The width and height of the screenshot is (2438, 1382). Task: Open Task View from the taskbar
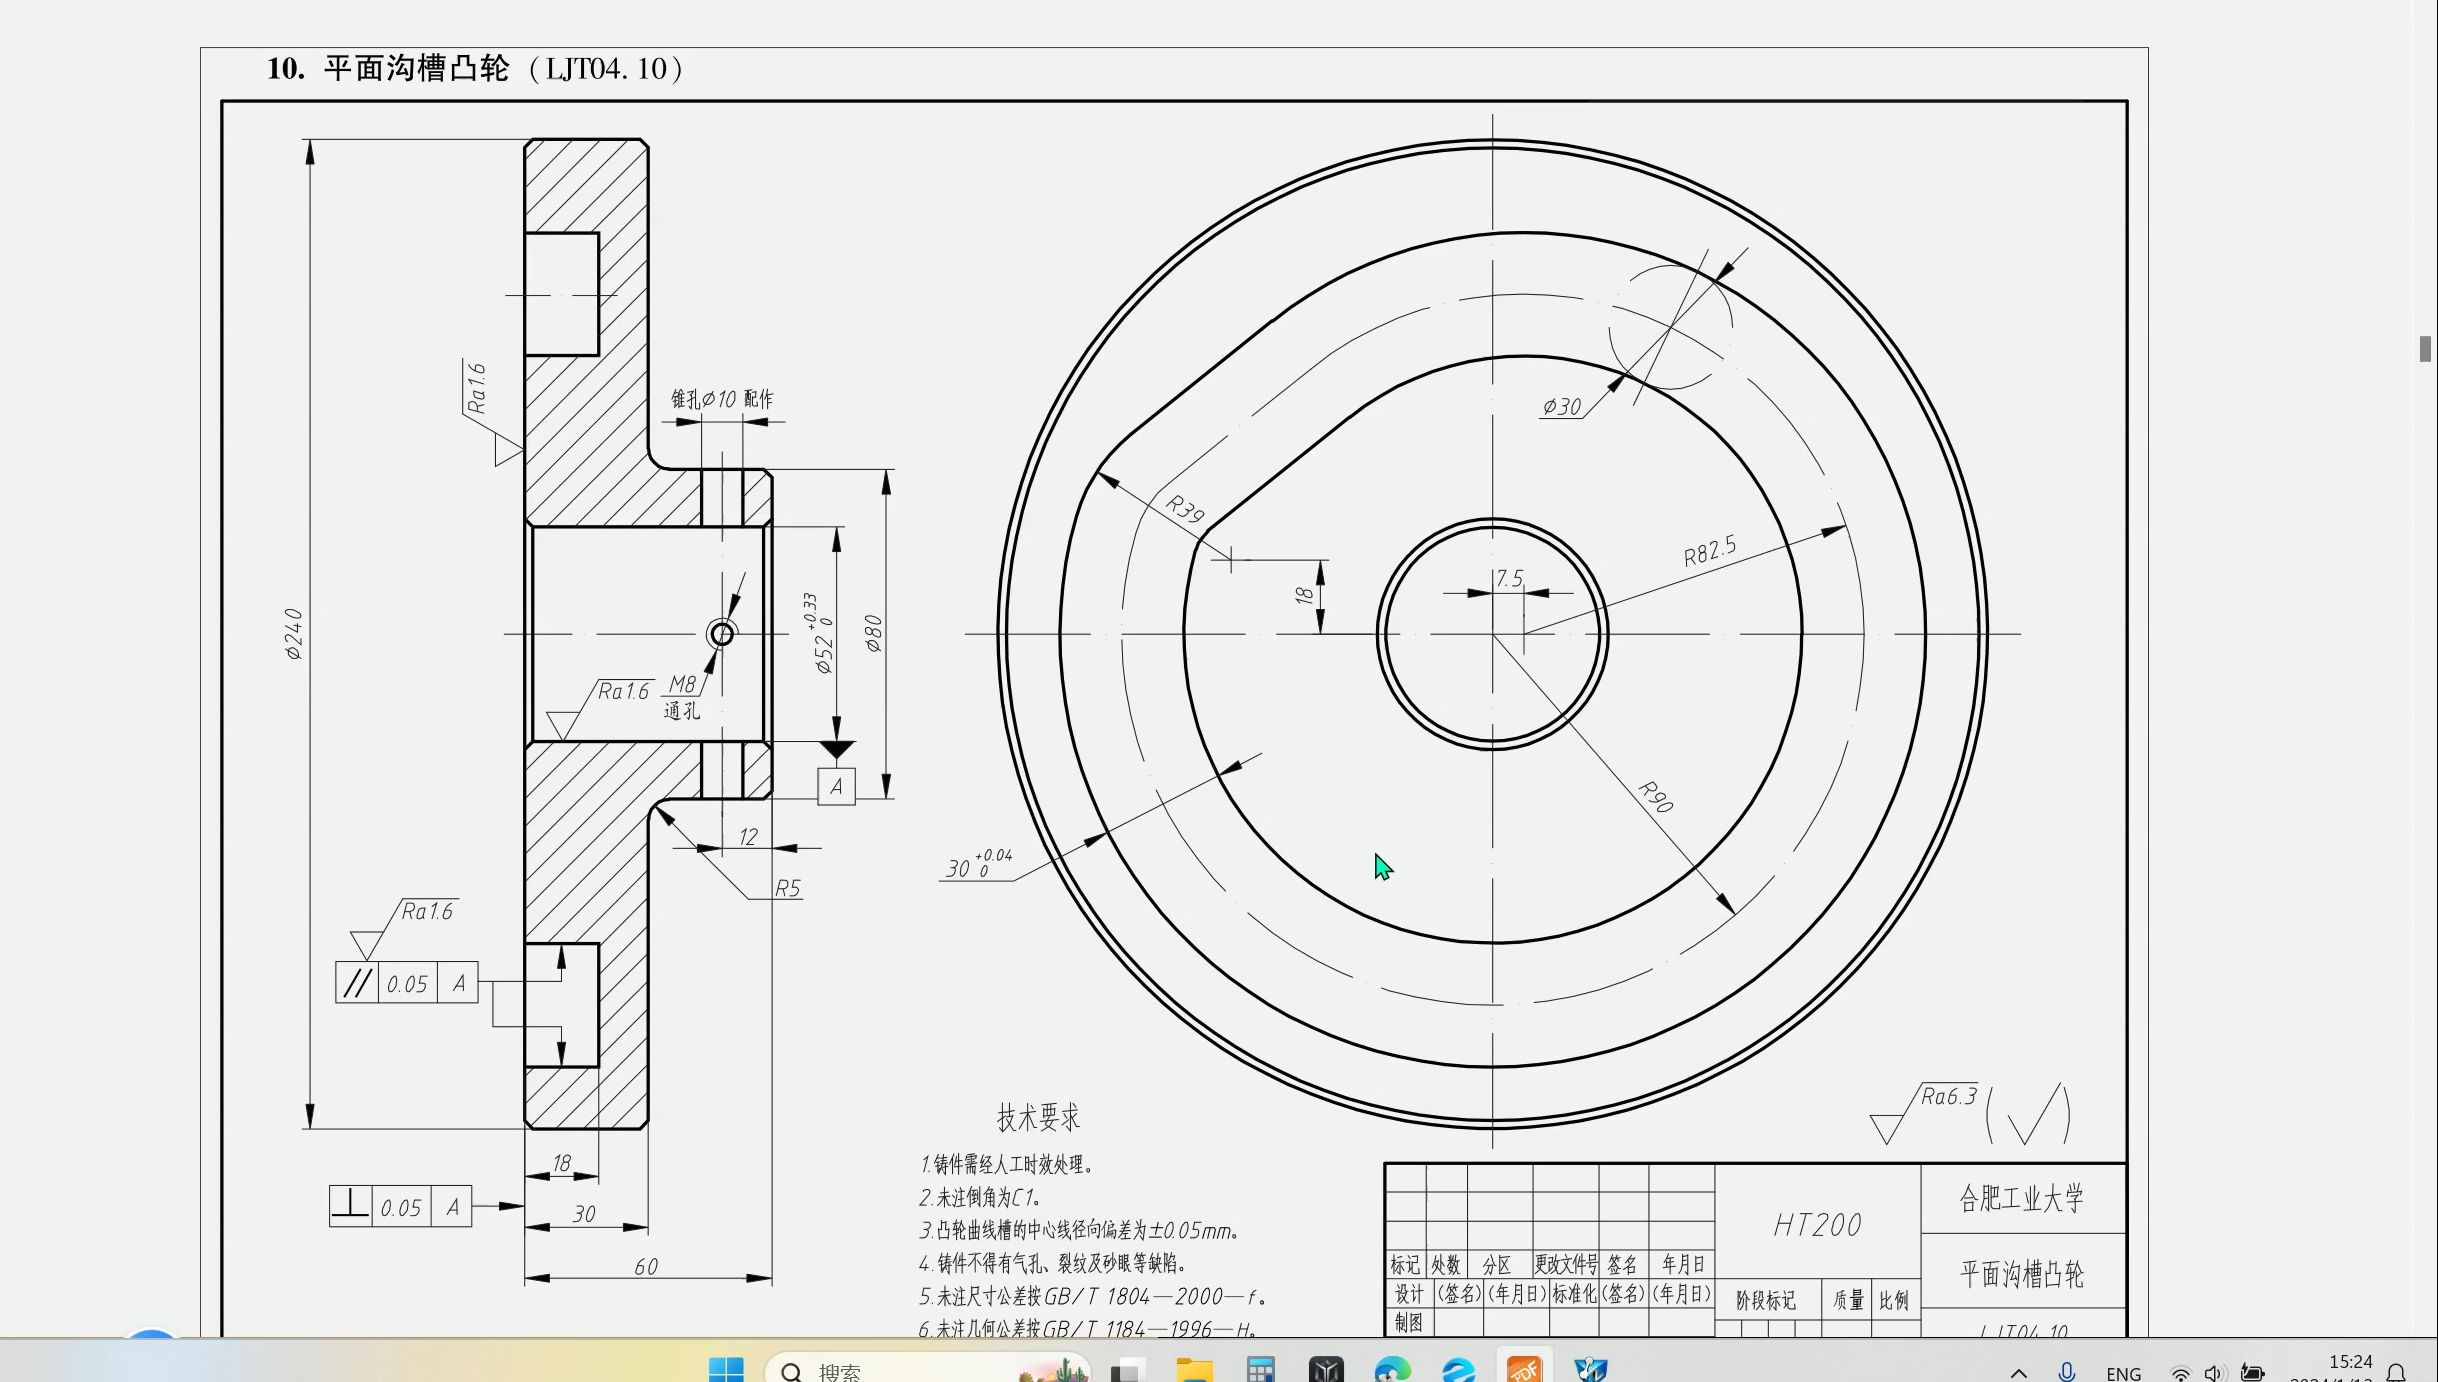pos(1128,1370)
